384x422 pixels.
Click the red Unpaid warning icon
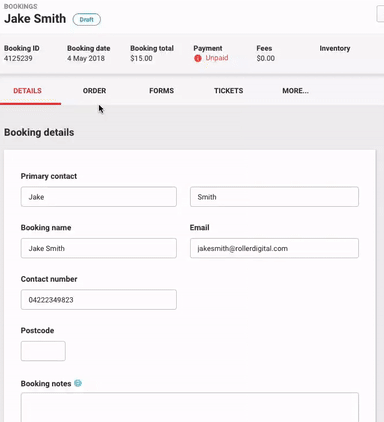coord(198,58)
